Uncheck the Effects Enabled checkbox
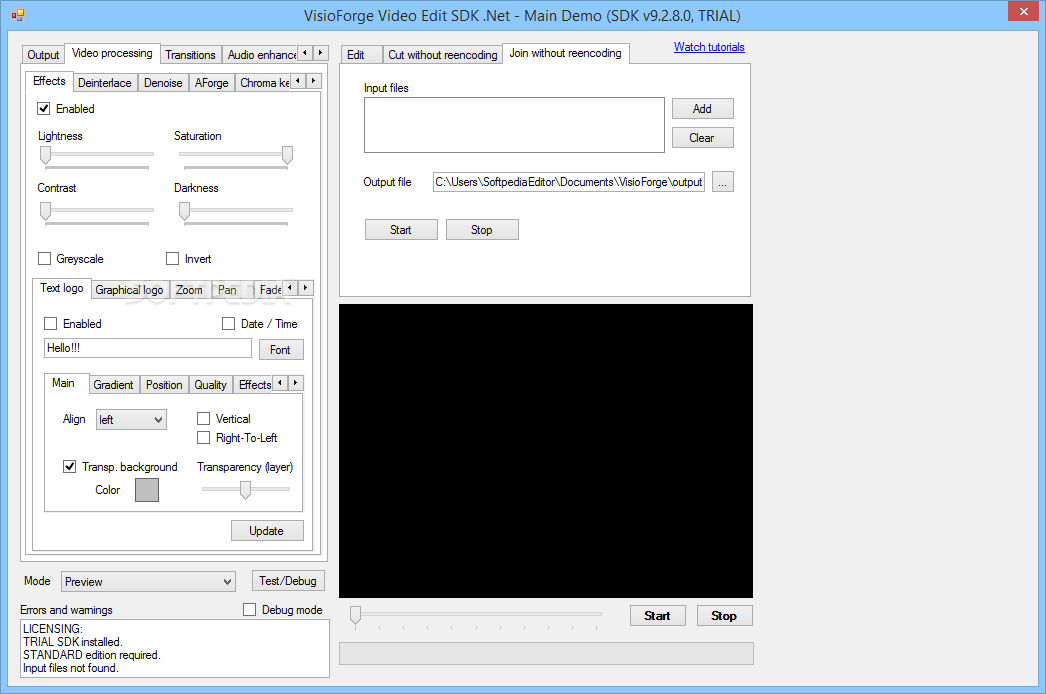The height and width of the screenshot is (694, 1046). [x=44, y=108]
